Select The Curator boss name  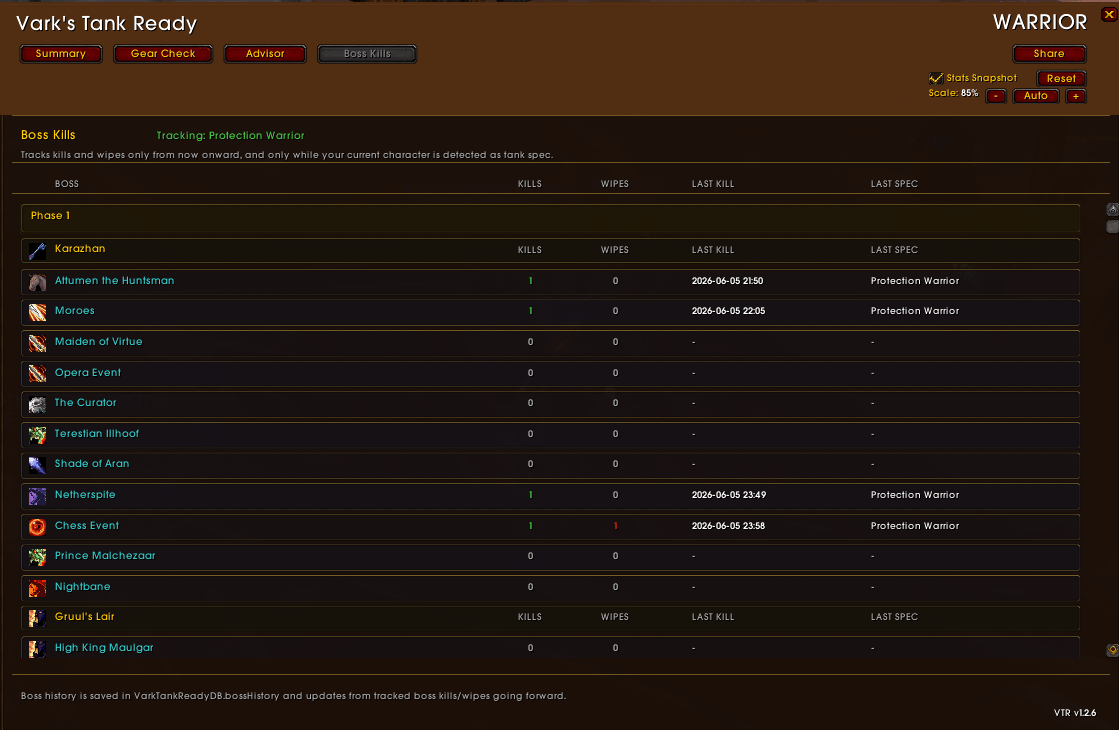(x=85, y=402)
